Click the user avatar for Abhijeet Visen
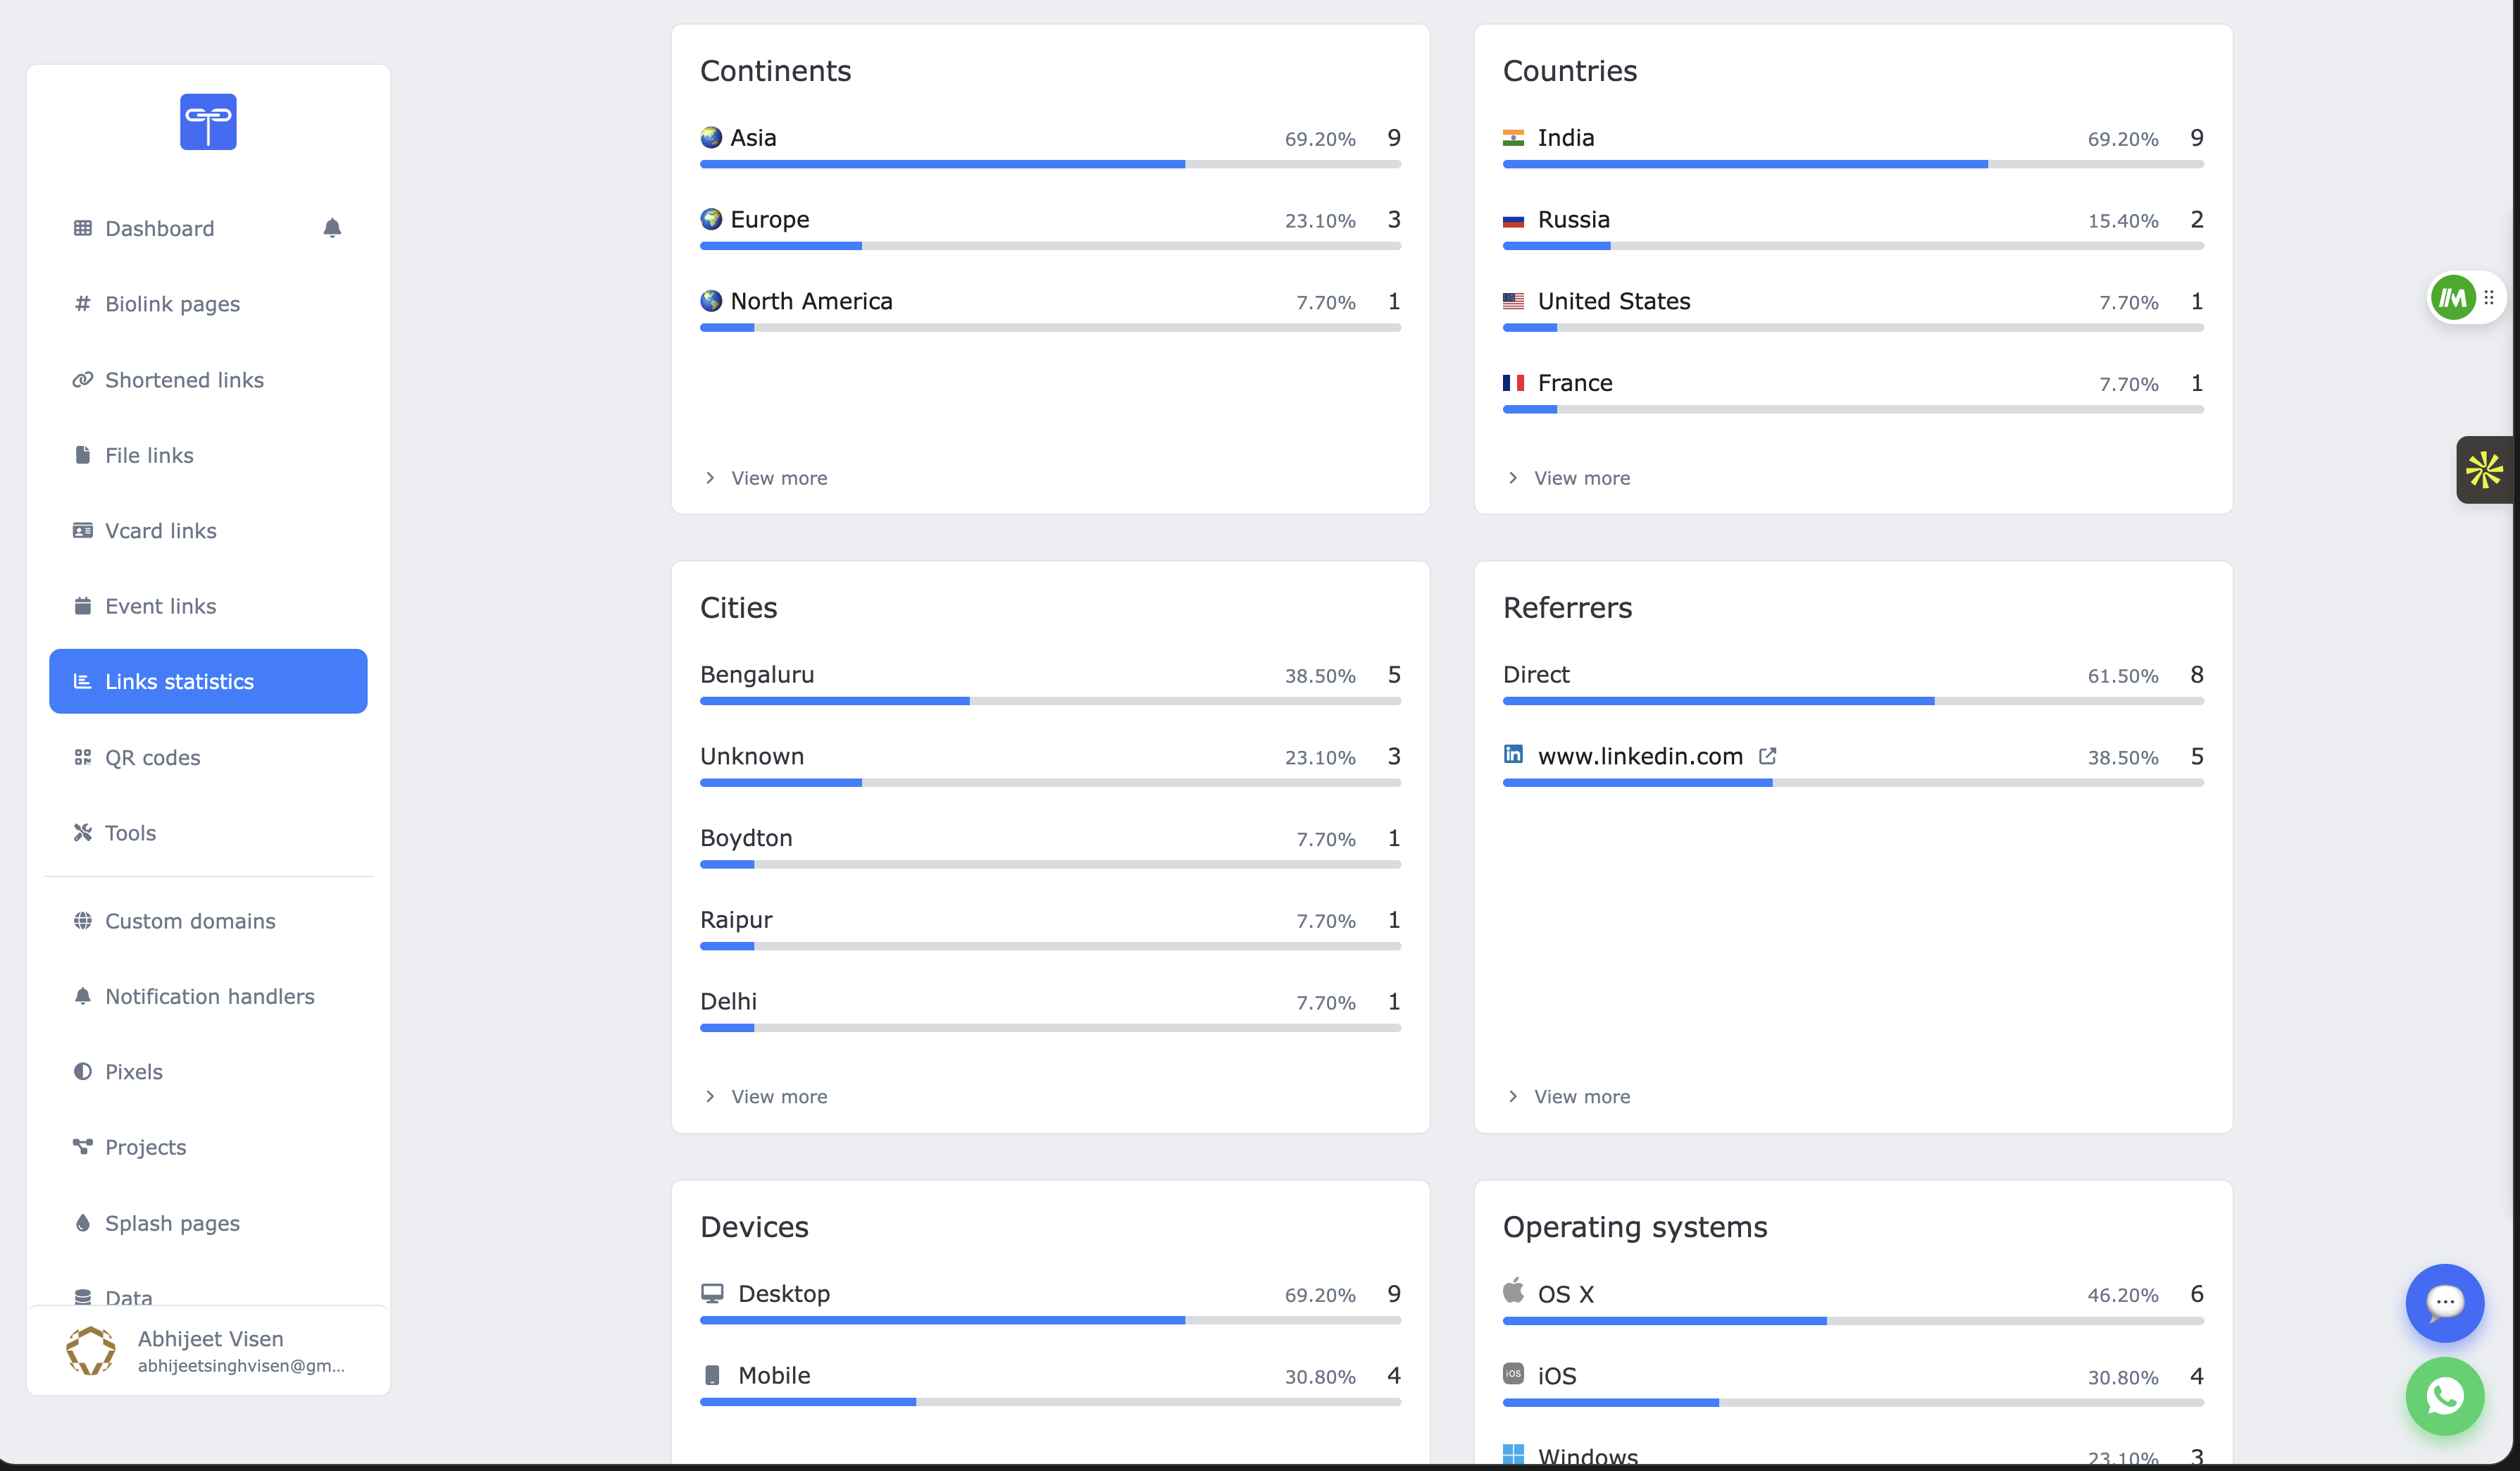 click(90, 1350)
